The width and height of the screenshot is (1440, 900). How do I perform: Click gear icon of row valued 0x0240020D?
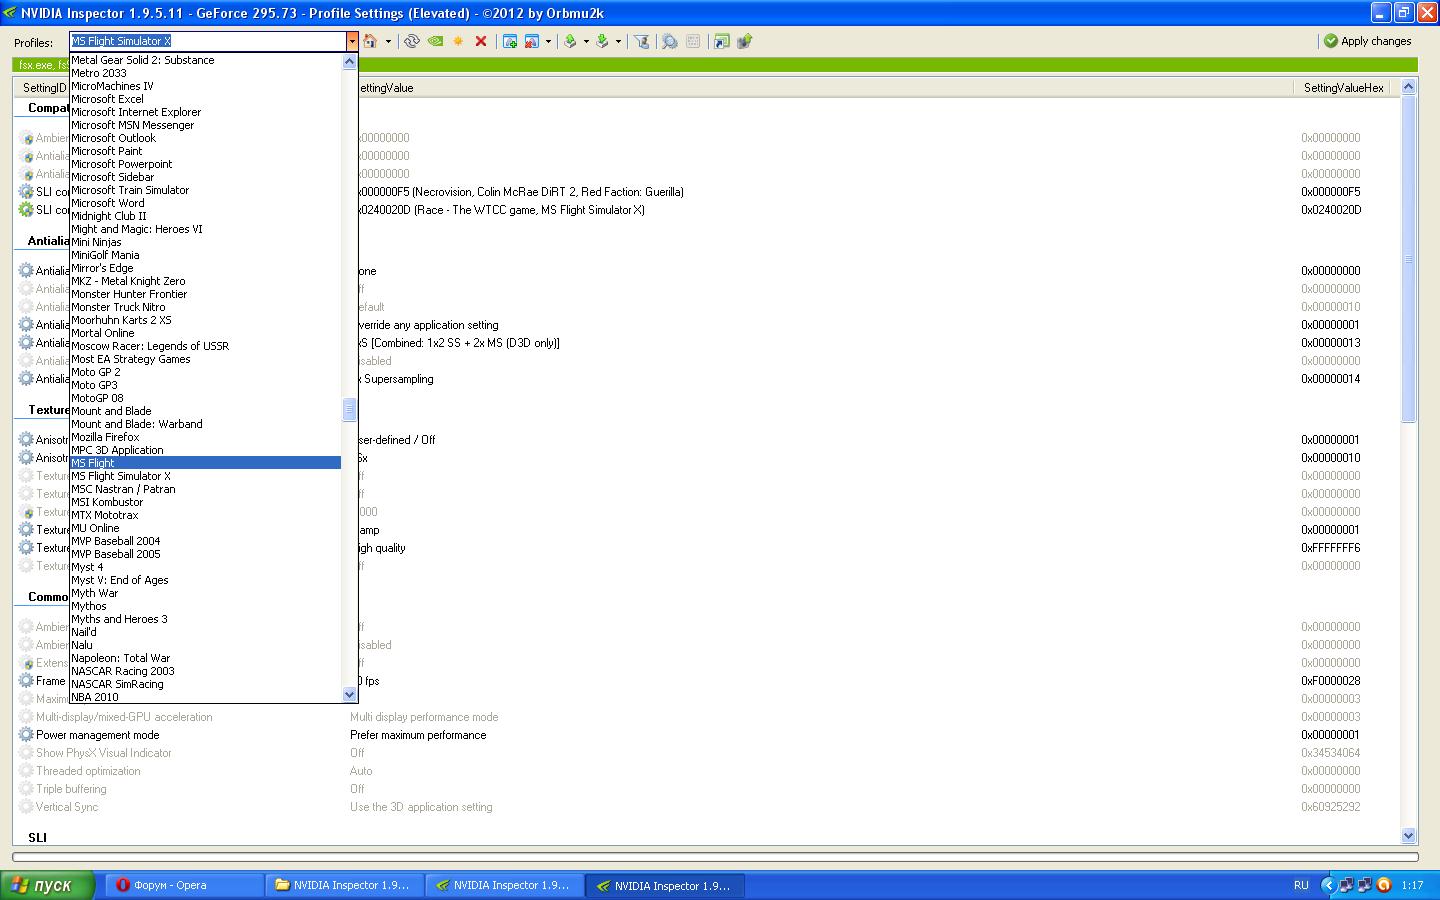[26, 210]
